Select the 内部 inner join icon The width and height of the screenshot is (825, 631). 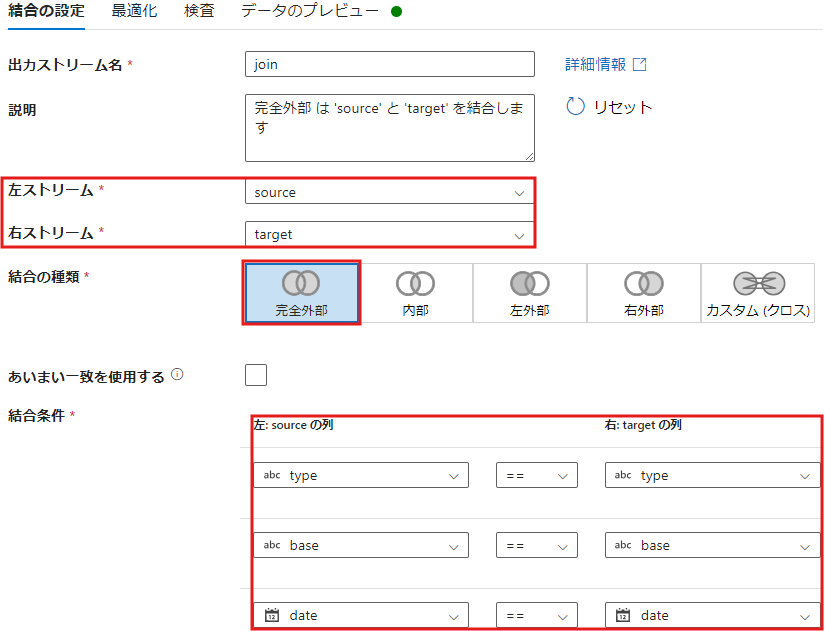click(415, 284)
